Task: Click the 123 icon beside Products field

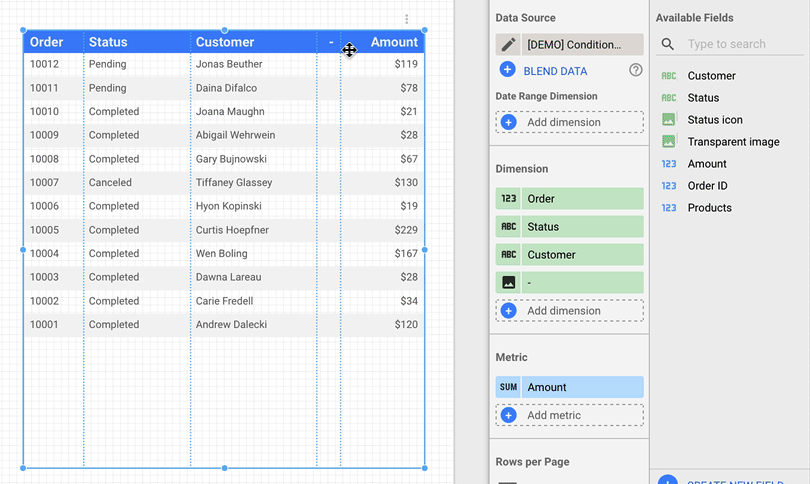Action: tap(668, 208)
